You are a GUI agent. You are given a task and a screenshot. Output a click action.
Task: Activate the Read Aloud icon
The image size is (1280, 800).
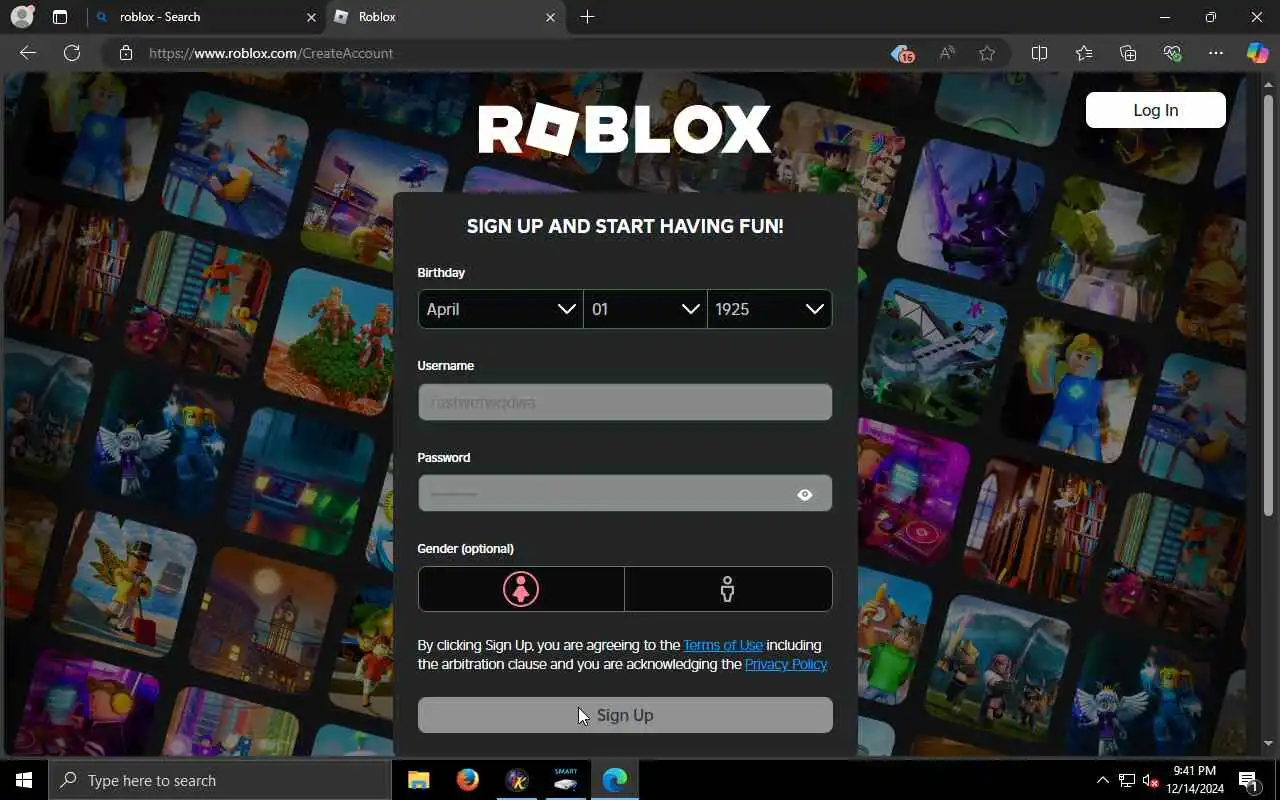click(946, 53)
